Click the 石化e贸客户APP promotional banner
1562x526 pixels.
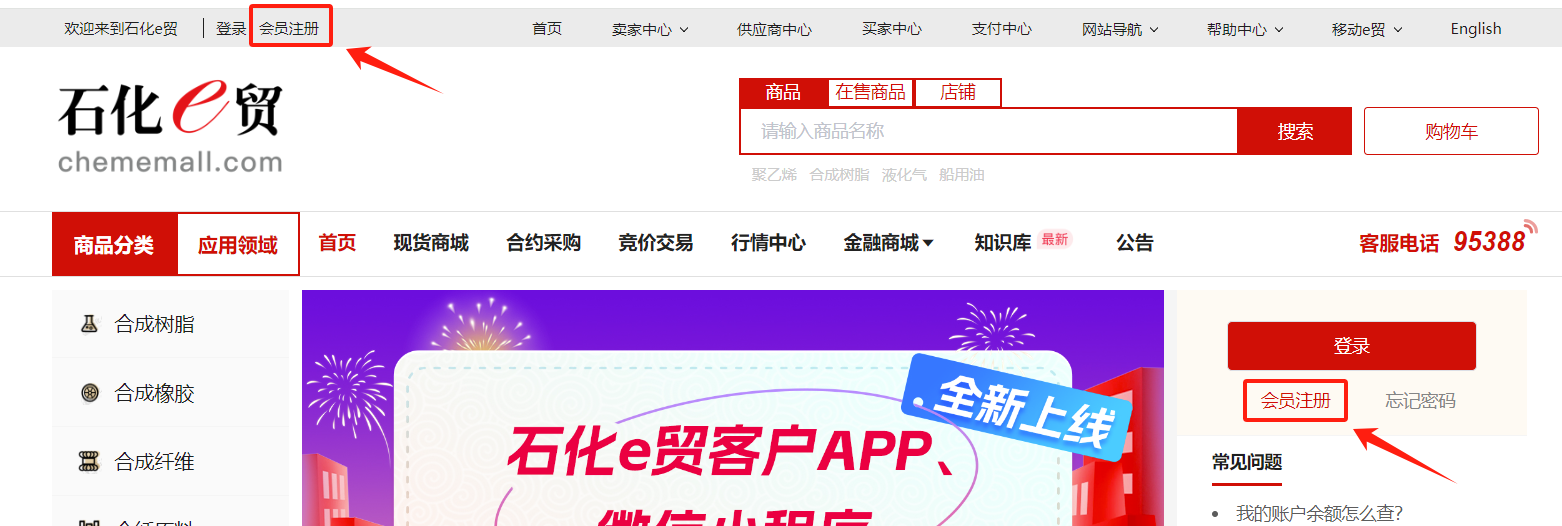(x=733, y=408)
